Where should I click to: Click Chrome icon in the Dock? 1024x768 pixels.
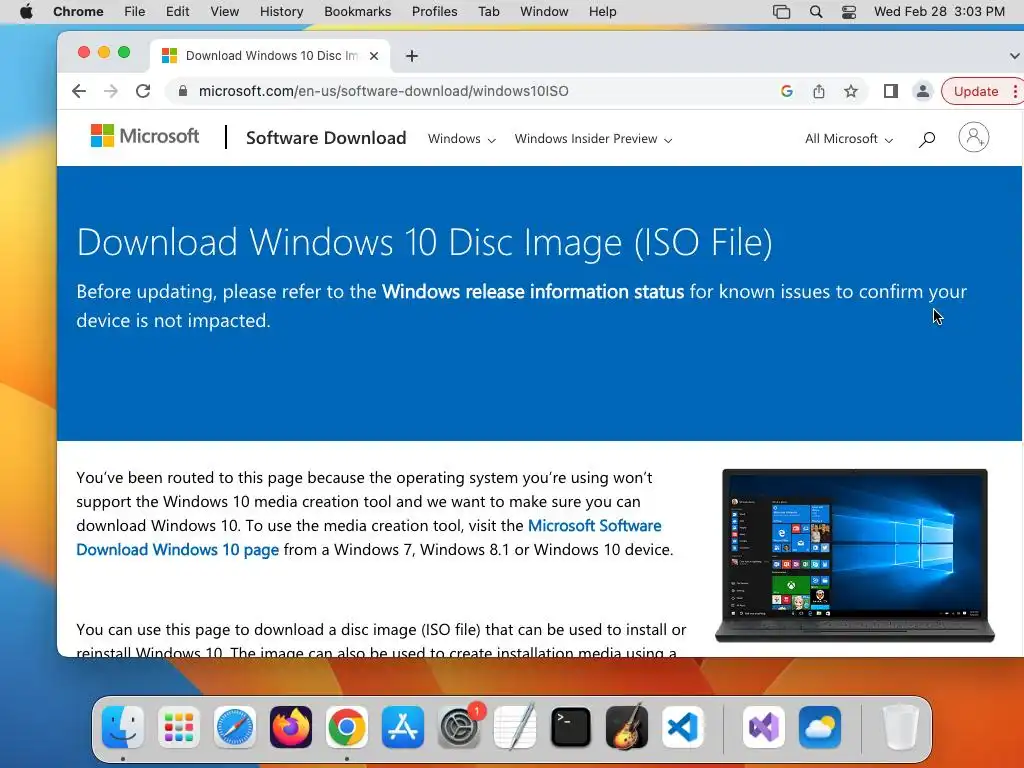click(x=347, y=727)
